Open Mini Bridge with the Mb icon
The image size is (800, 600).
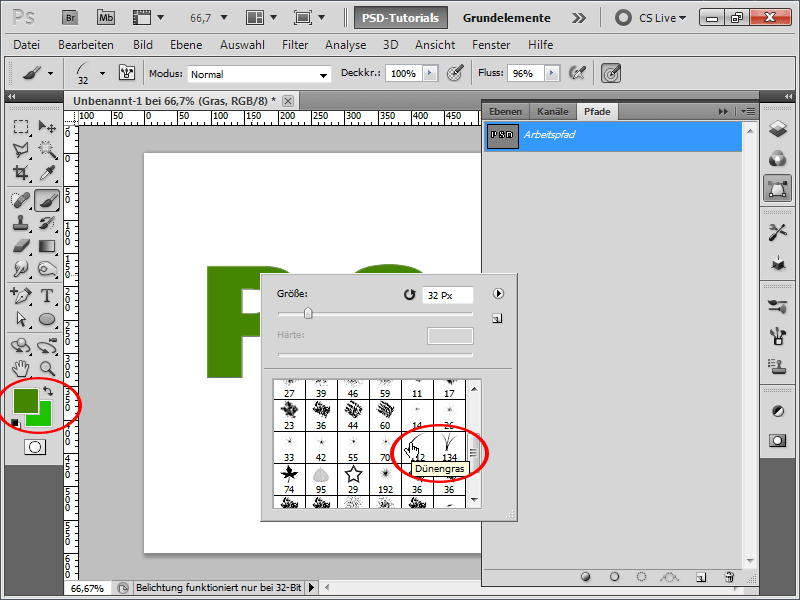tap(106, 18)
